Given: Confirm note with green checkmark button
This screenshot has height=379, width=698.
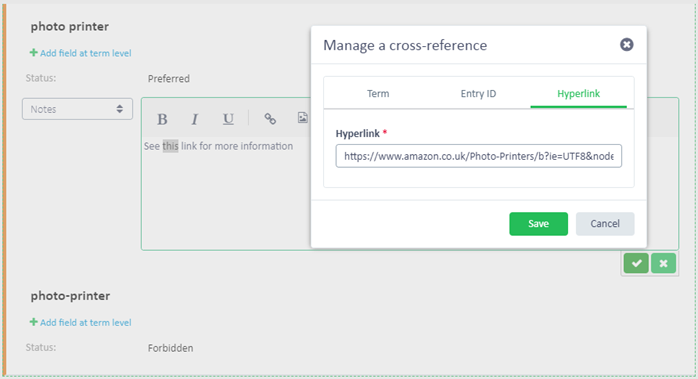Looking at the screenshot, I should pyautogui.click(x=636, y=263).
